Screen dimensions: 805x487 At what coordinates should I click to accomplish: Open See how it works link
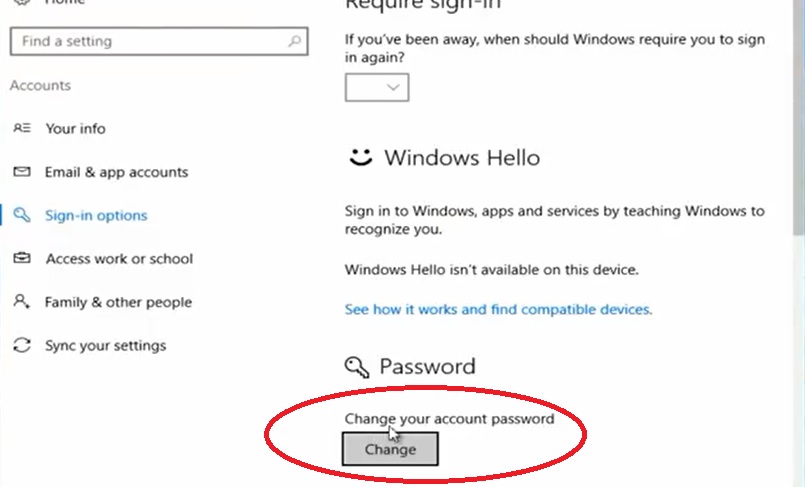[x=498, y=309]
